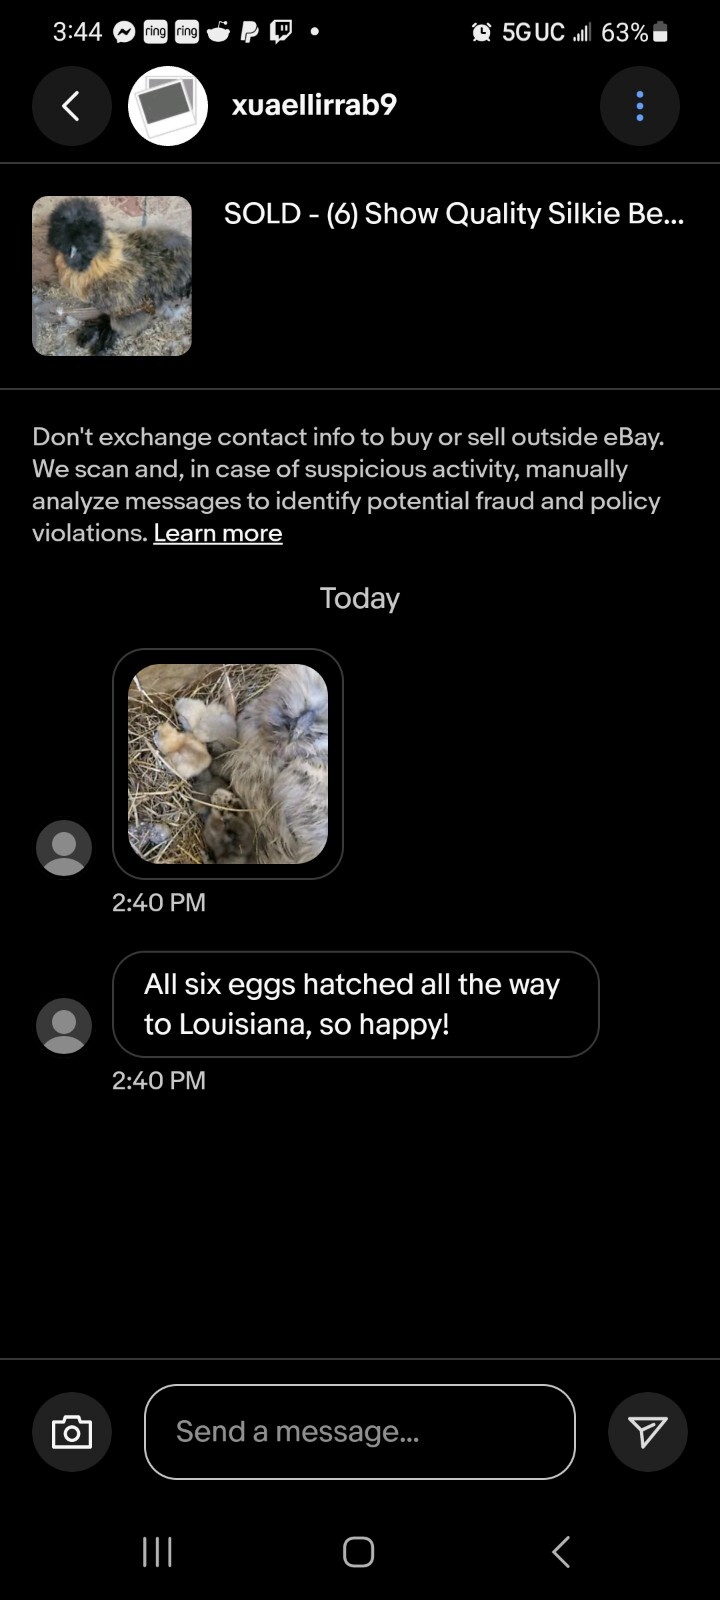Tap the sender avatar beside the chick photo
Image resolution: width=720 pixels, height=1600 pixels.
pos(64,848)
